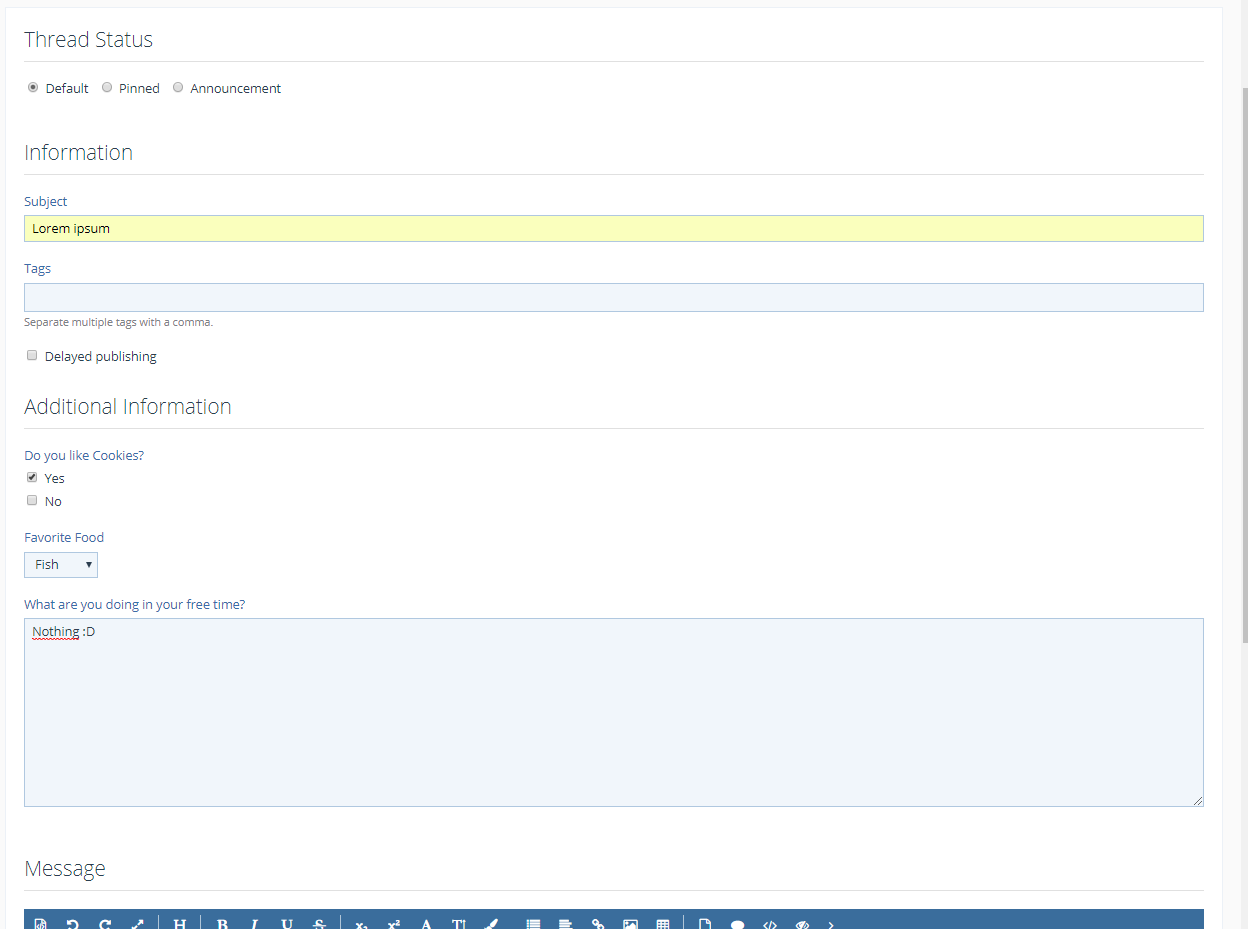Click the heading format icon
Image resolution: width=1248 pixels, height=929 pixels.
coord(180,924)
